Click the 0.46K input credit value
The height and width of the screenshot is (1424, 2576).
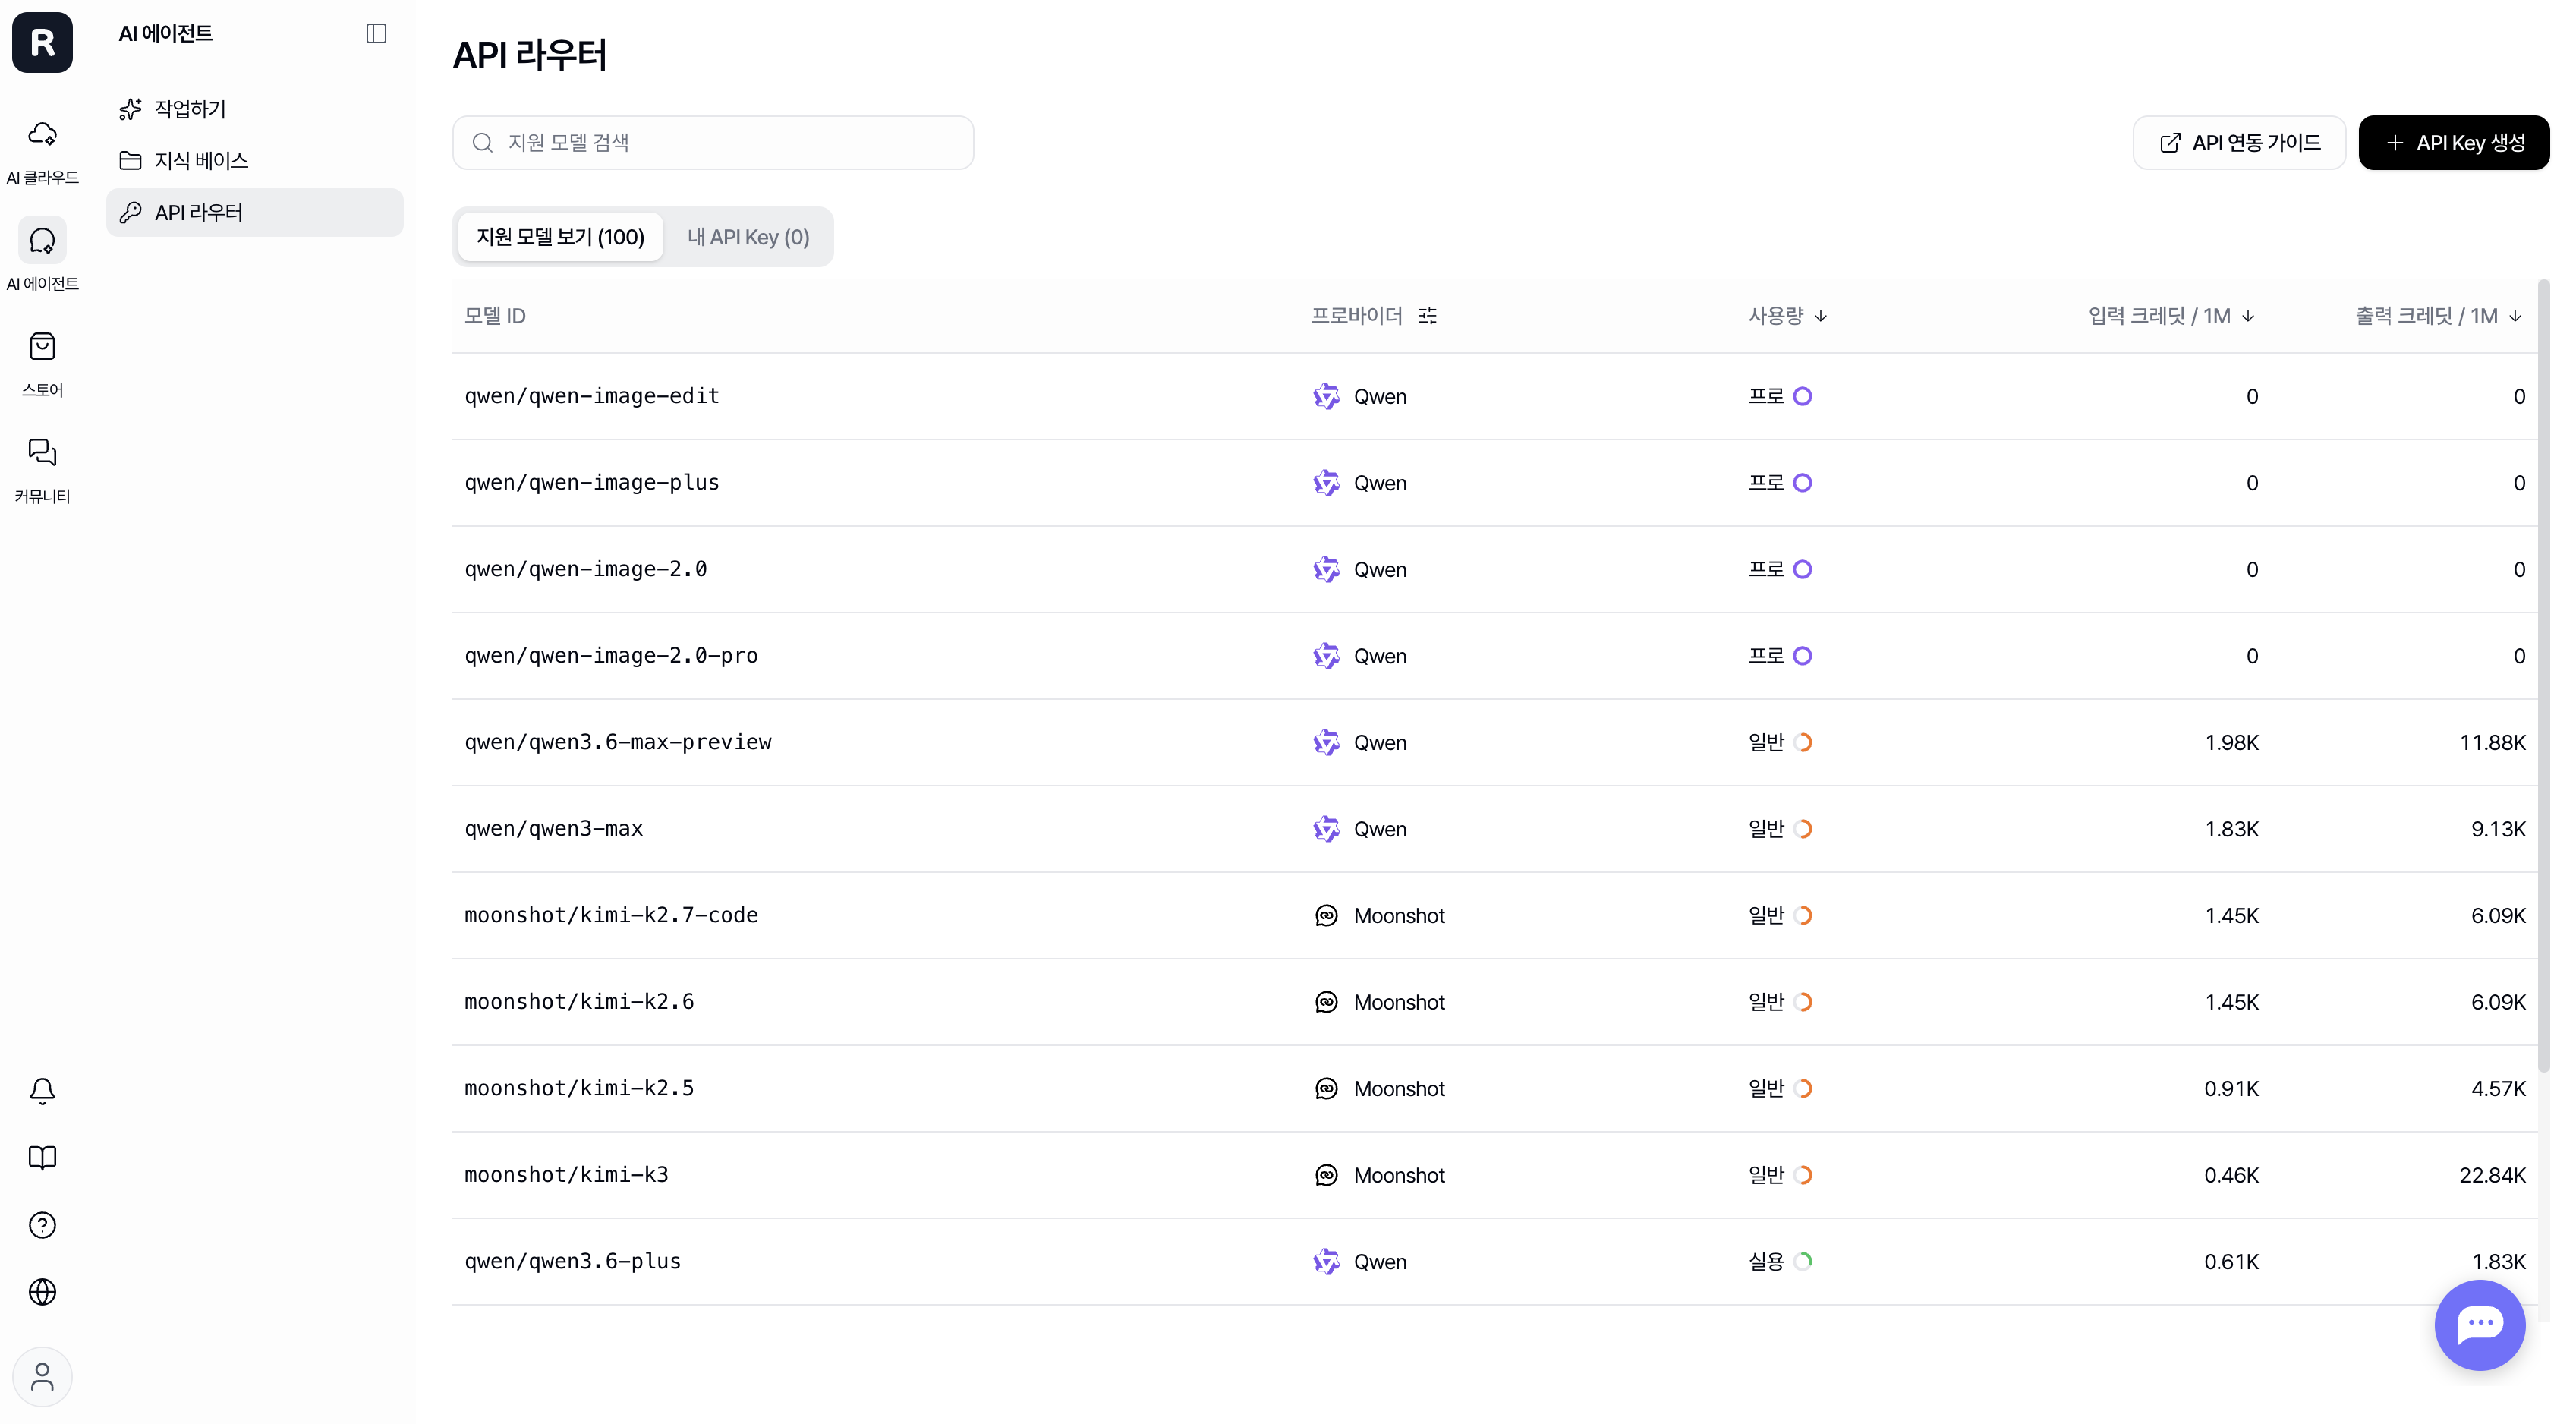(2231, 1175)
